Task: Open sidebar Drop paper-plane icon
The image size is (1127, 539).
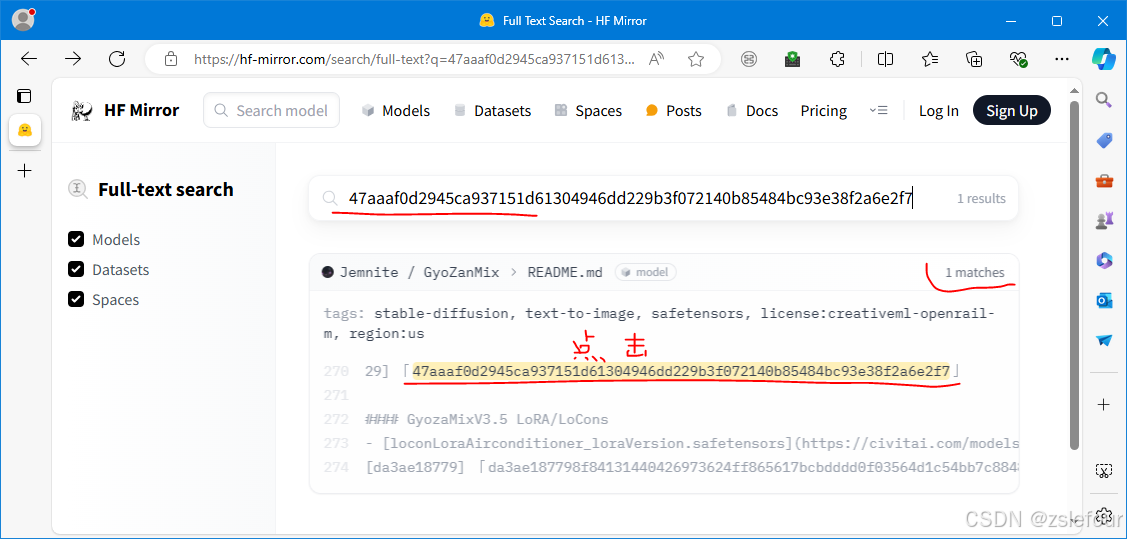Action: pyautogui.click(x=1104, y=341)
